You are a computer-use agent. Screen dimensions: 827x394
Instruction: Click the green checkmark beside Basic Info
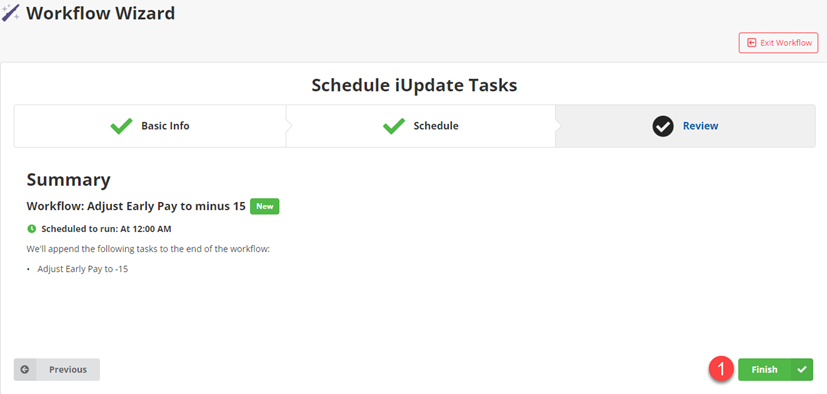[121, 126]
